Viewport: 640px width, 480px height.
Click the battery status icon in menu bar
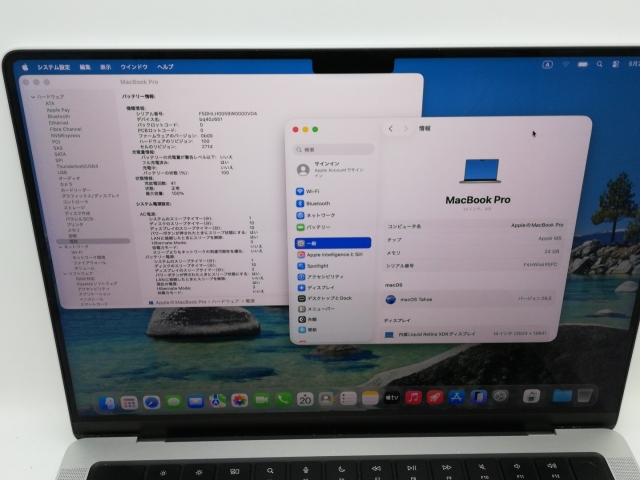[x=583, y=64]
